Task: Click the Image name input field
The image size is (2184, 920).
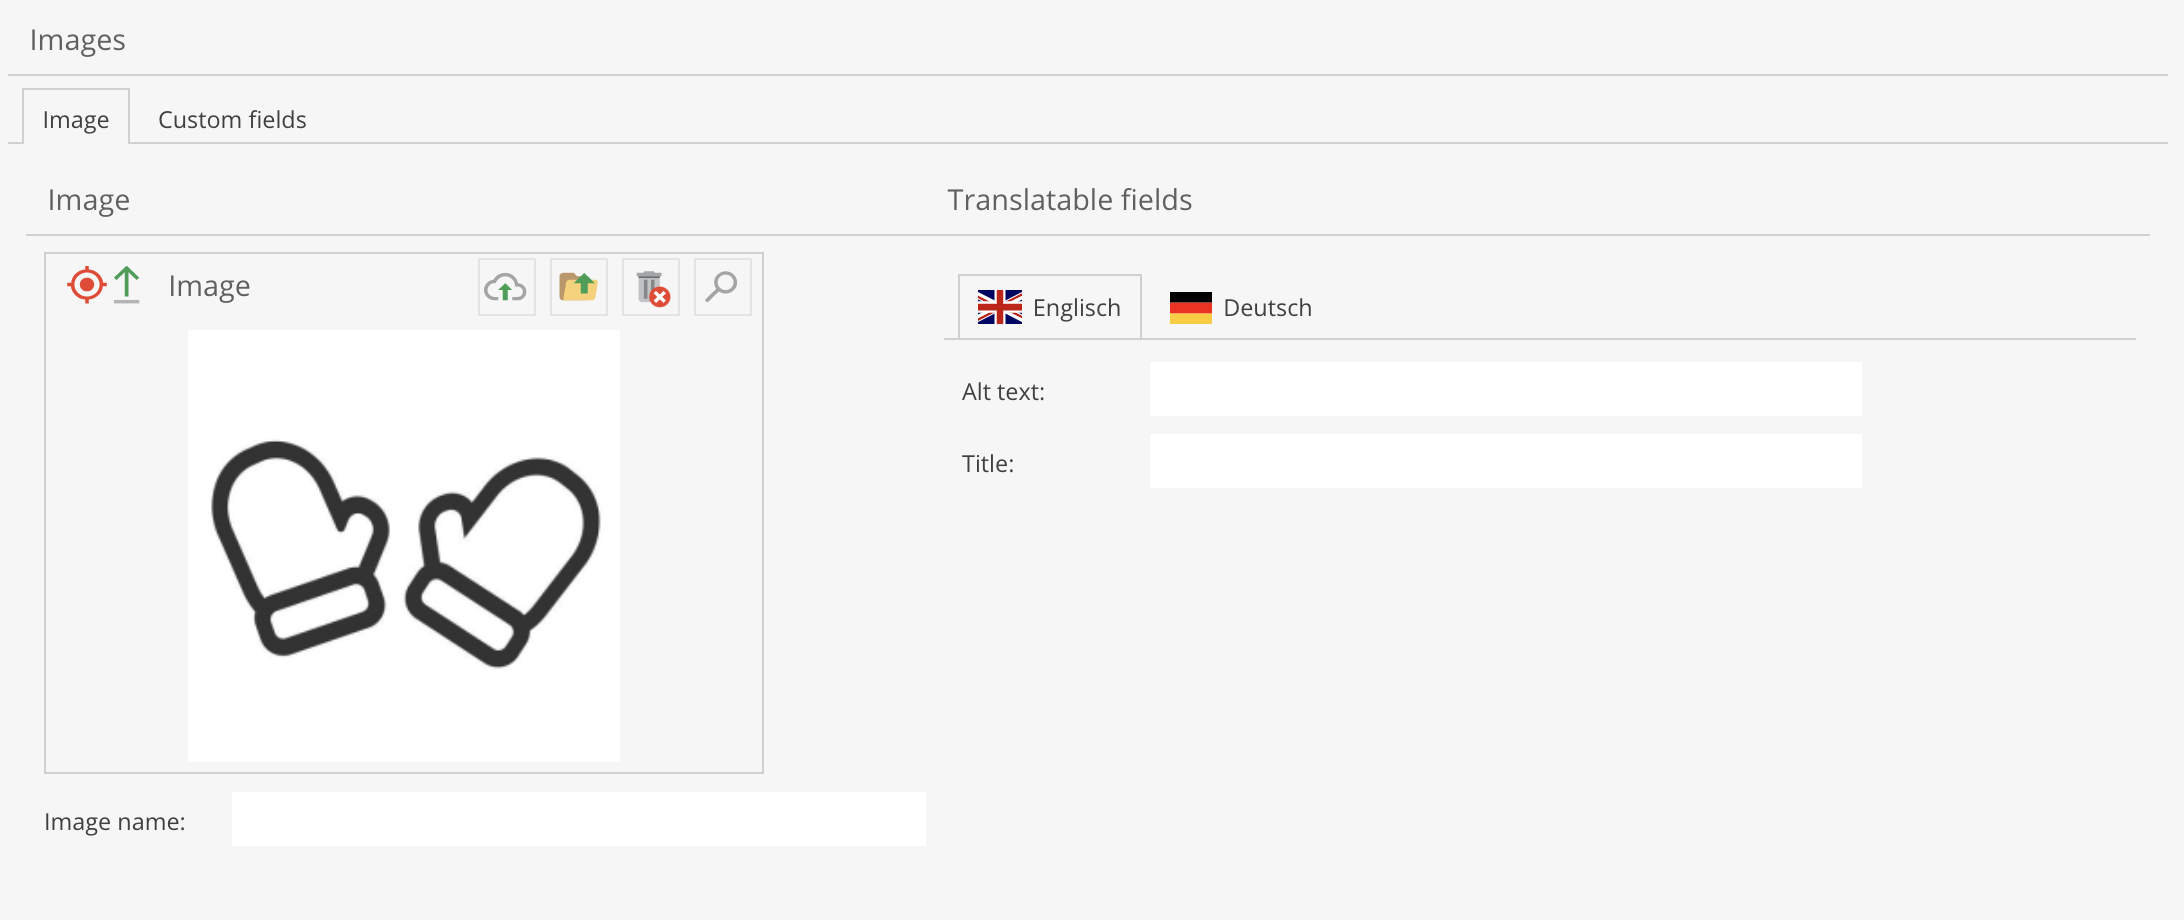Action: click(x=578, y=820)
